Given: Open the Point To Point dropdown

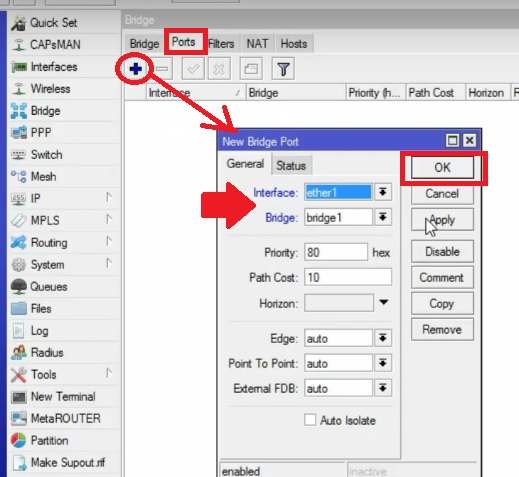Looking at the screenshot, I should [383, 363].
